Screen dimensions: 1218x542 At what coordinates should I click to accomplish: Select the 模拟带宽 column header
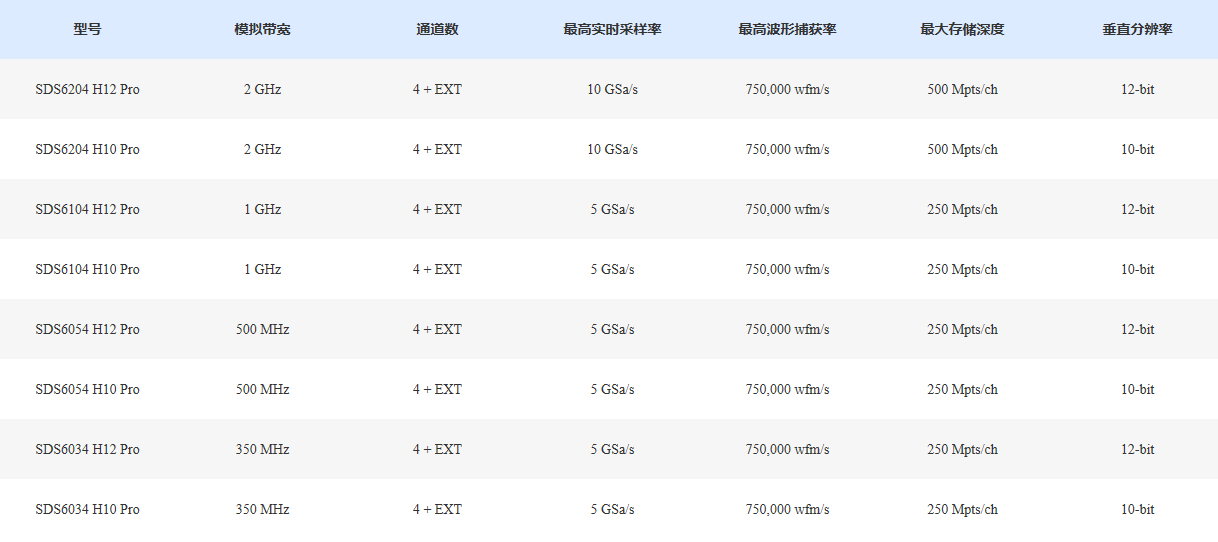pos(262,29)
